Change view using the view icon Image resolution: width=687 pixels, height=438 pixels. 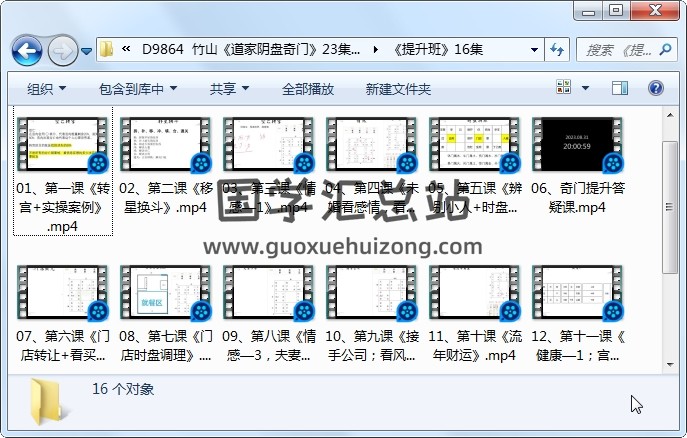pyautogui.click(x=563, y=87)
